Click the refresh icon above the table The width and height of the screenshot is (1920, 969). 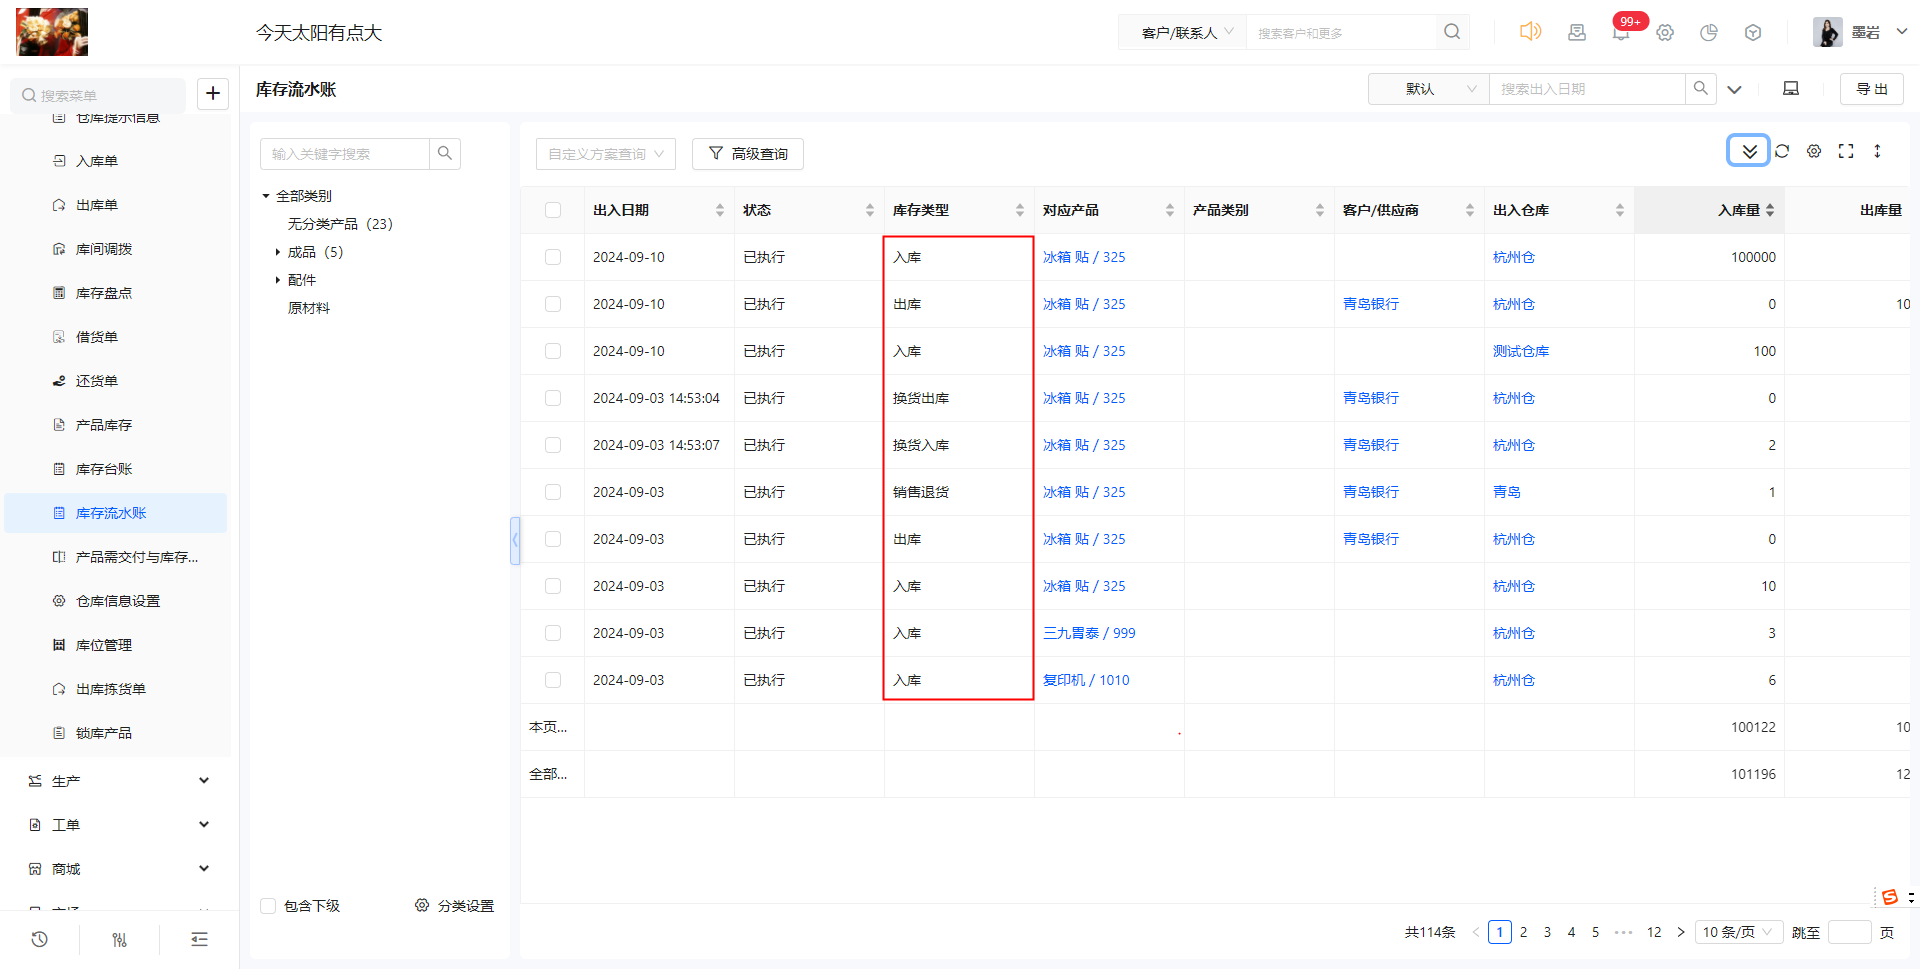click(1782, 151)
